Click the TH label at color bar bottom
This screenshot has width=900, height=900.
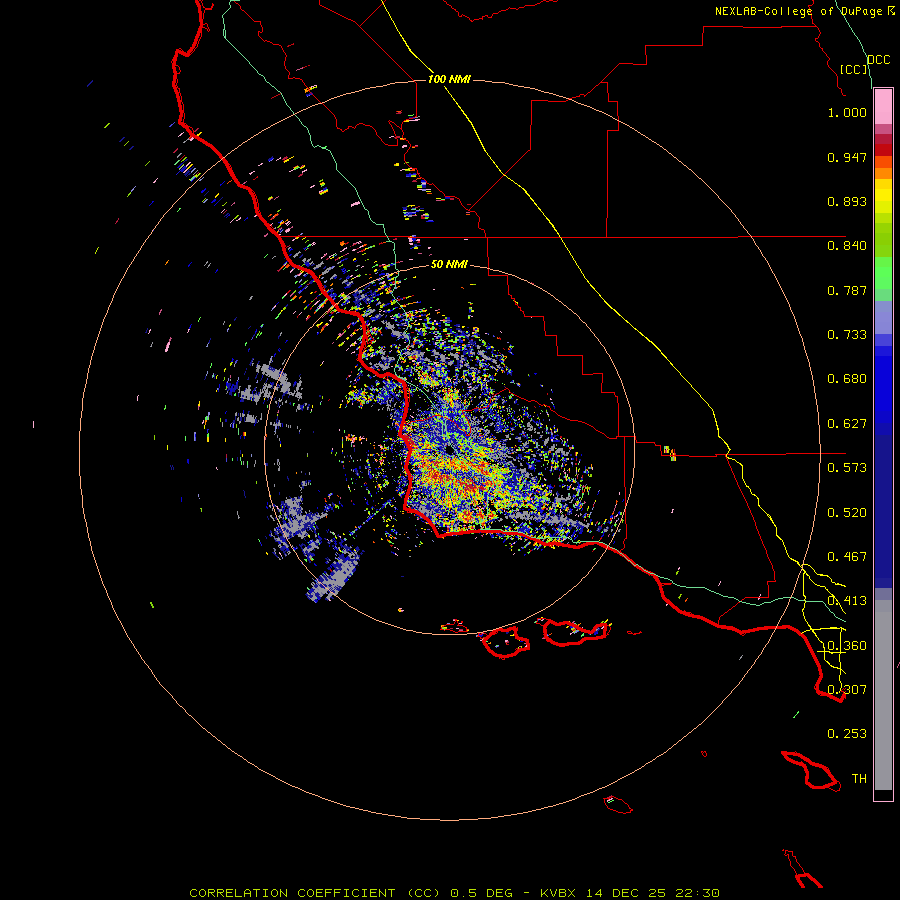(x=859, y=779)
